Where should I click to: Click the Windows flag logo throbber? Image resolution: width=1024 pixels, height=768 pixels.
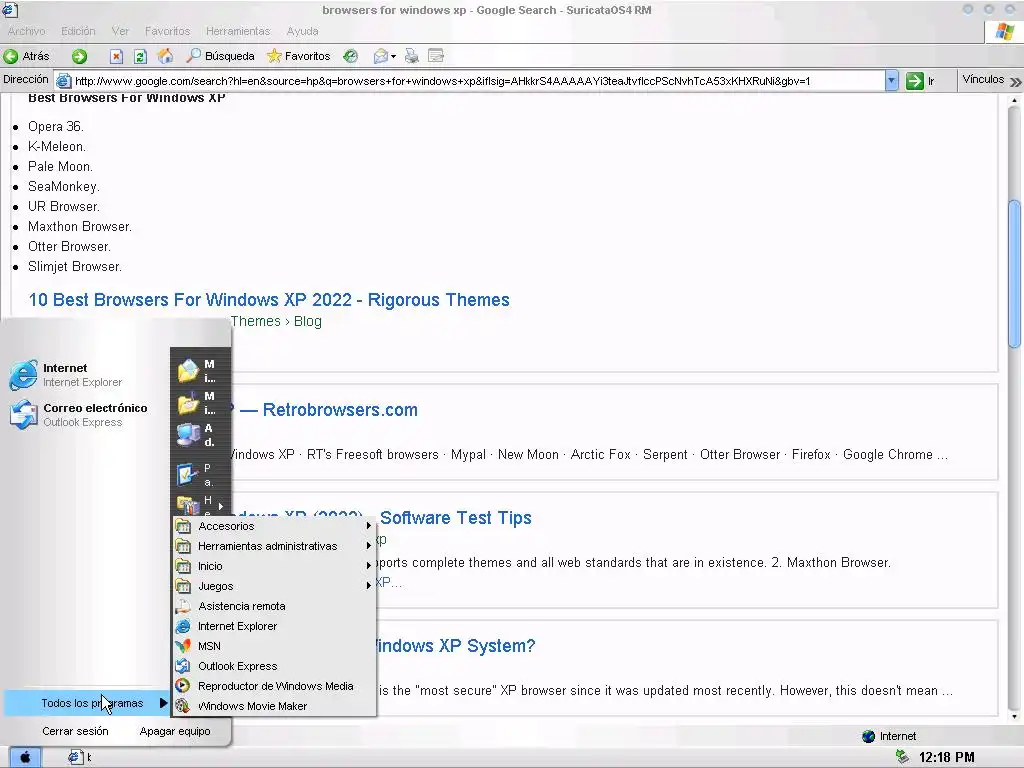tap(1004, 31)
